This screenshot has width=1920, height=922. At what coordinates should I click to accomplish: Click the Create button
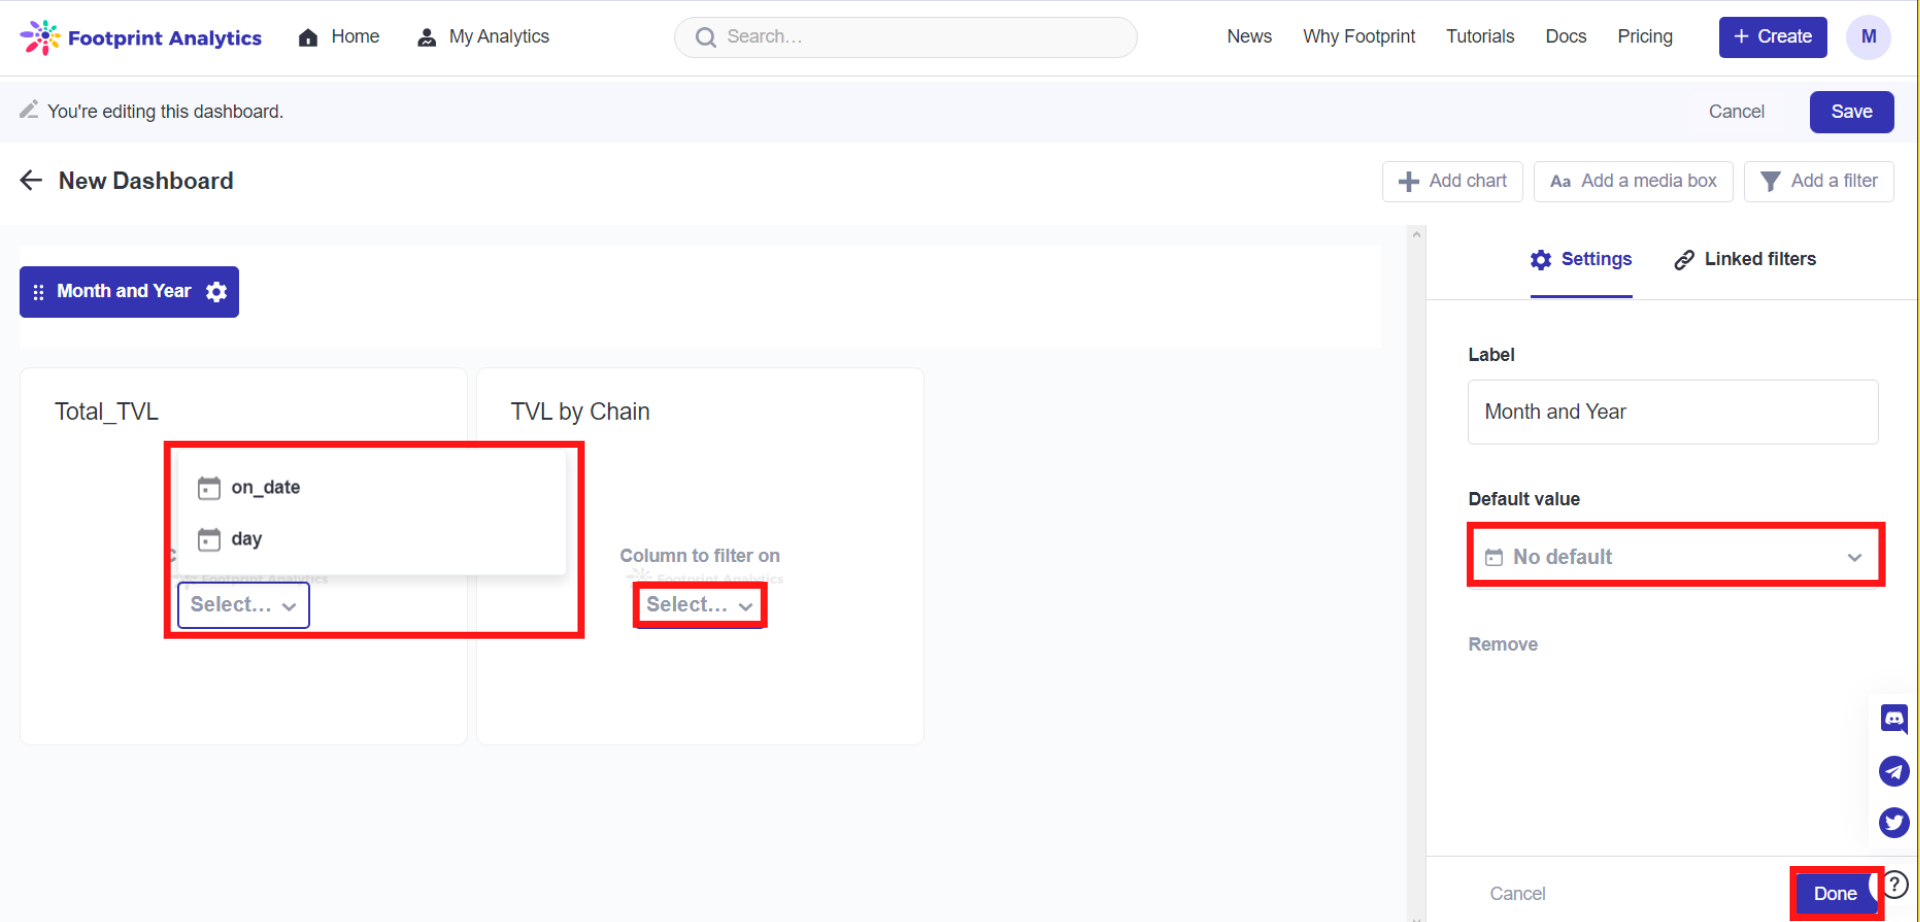(x=1772, y=37)
